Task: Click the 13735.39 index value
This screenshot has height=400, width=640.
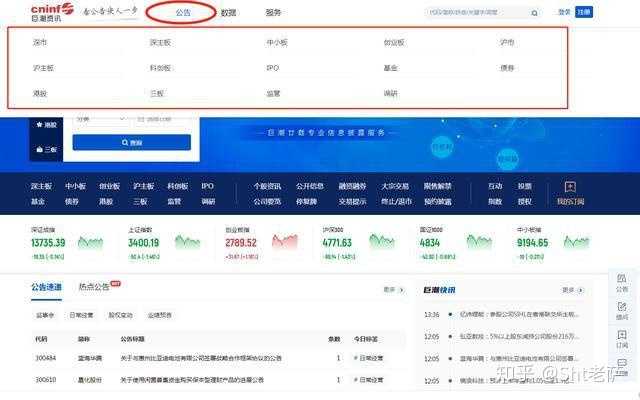Action: click(x=48, y=242)
